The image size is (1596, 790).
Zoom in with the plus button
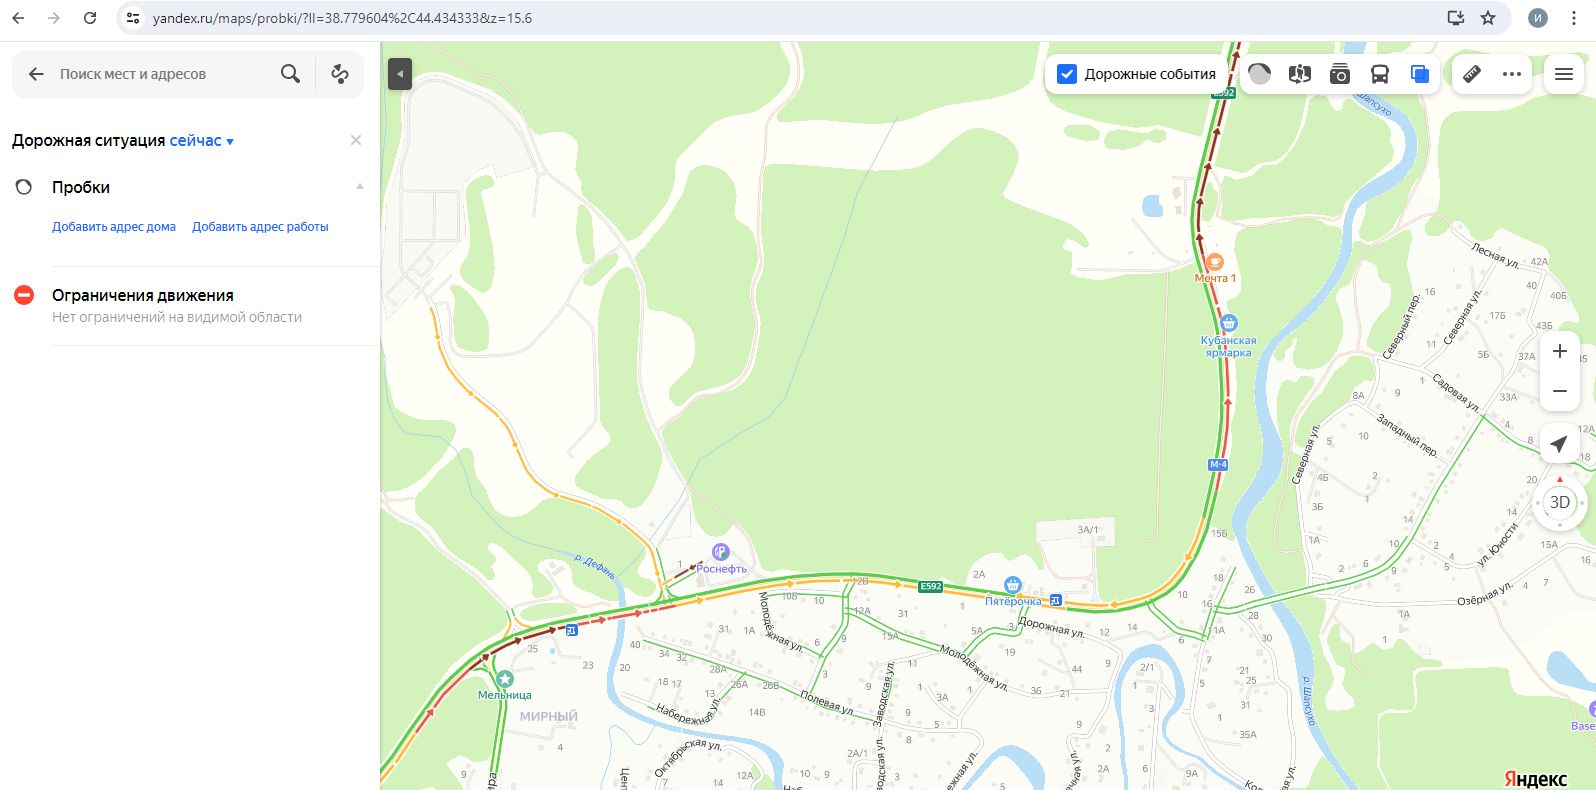point(1559,351)
